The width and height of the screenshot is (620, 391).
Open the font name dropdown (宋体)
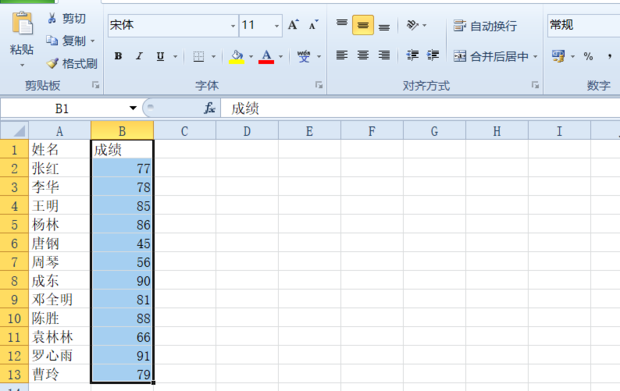pos(233,26)
